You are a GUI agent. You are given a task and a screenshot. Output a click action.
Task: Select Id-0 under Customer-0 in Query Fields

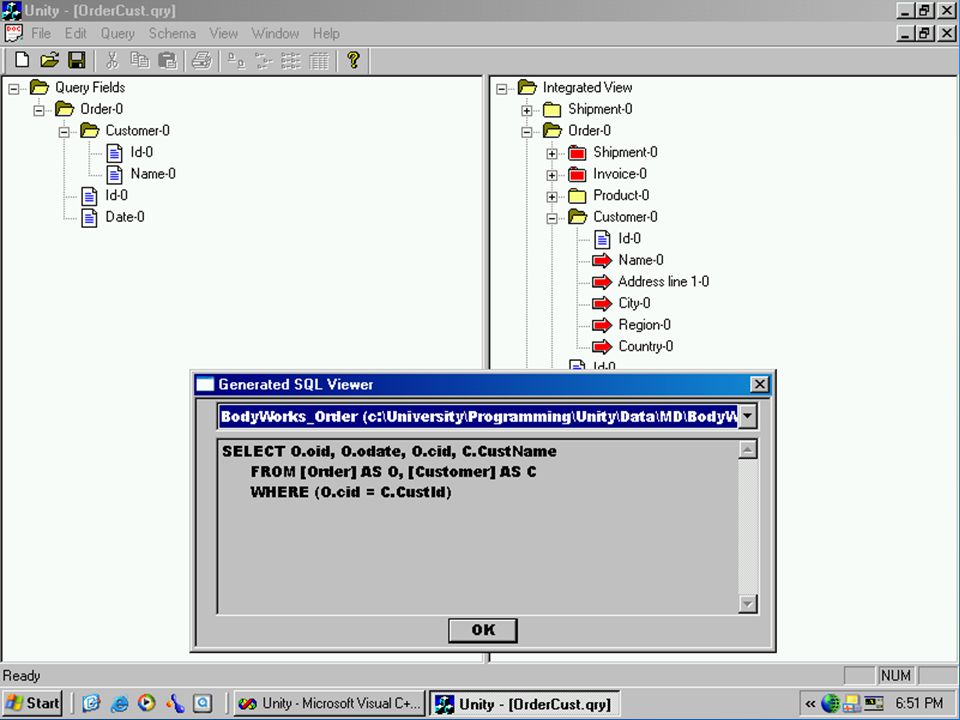pos(141,152)
